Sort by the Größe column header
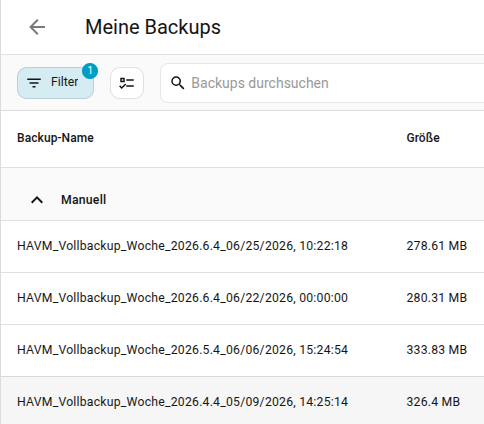 click(x=423, y=138)
